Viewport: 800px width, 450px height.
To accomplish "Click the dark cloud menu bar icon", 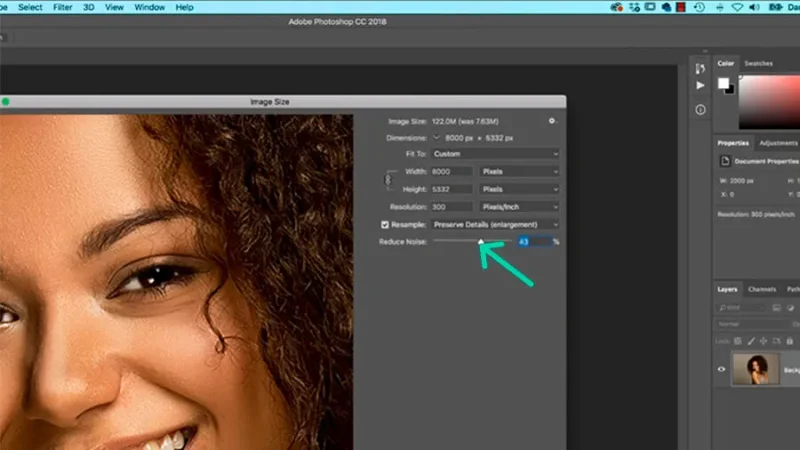I will [x=666, y=7].
